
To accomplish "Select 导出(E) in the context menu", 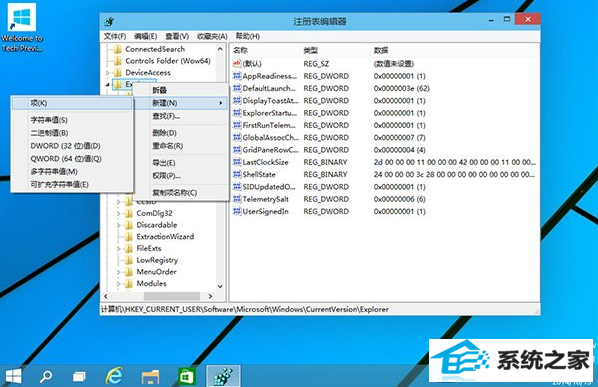I will pyautogui.click(x=182, y=163).
